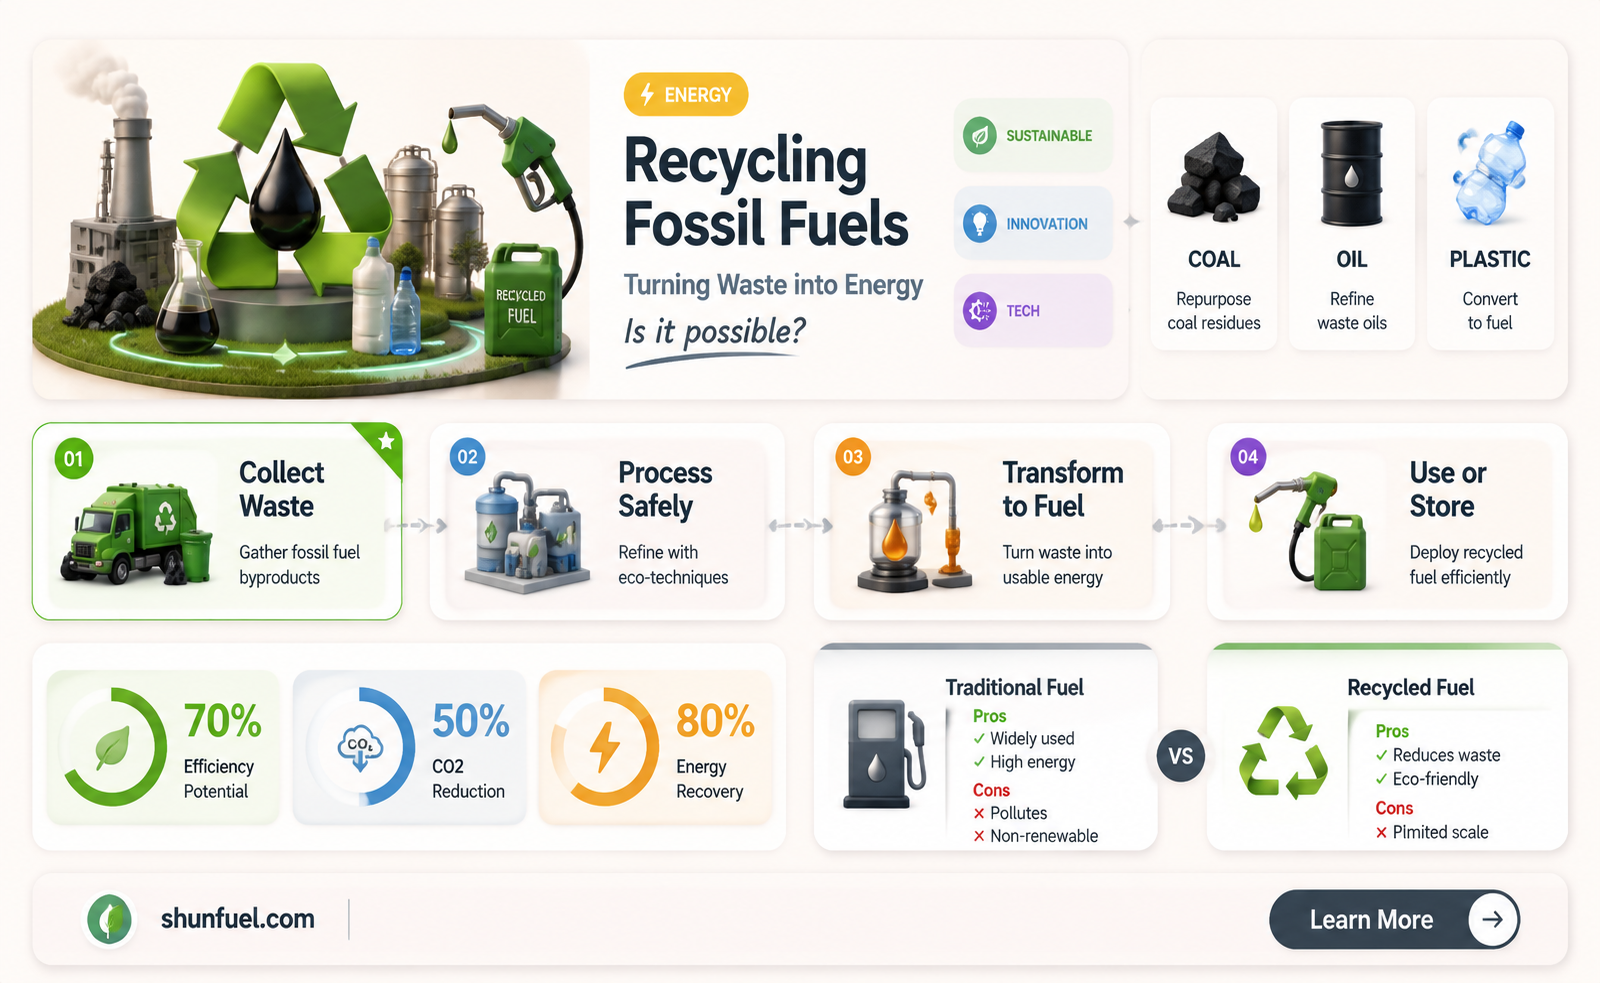Click the Turning Waste into Energy subtitle
Screen dimensions: 1600x983
[773, 285]
